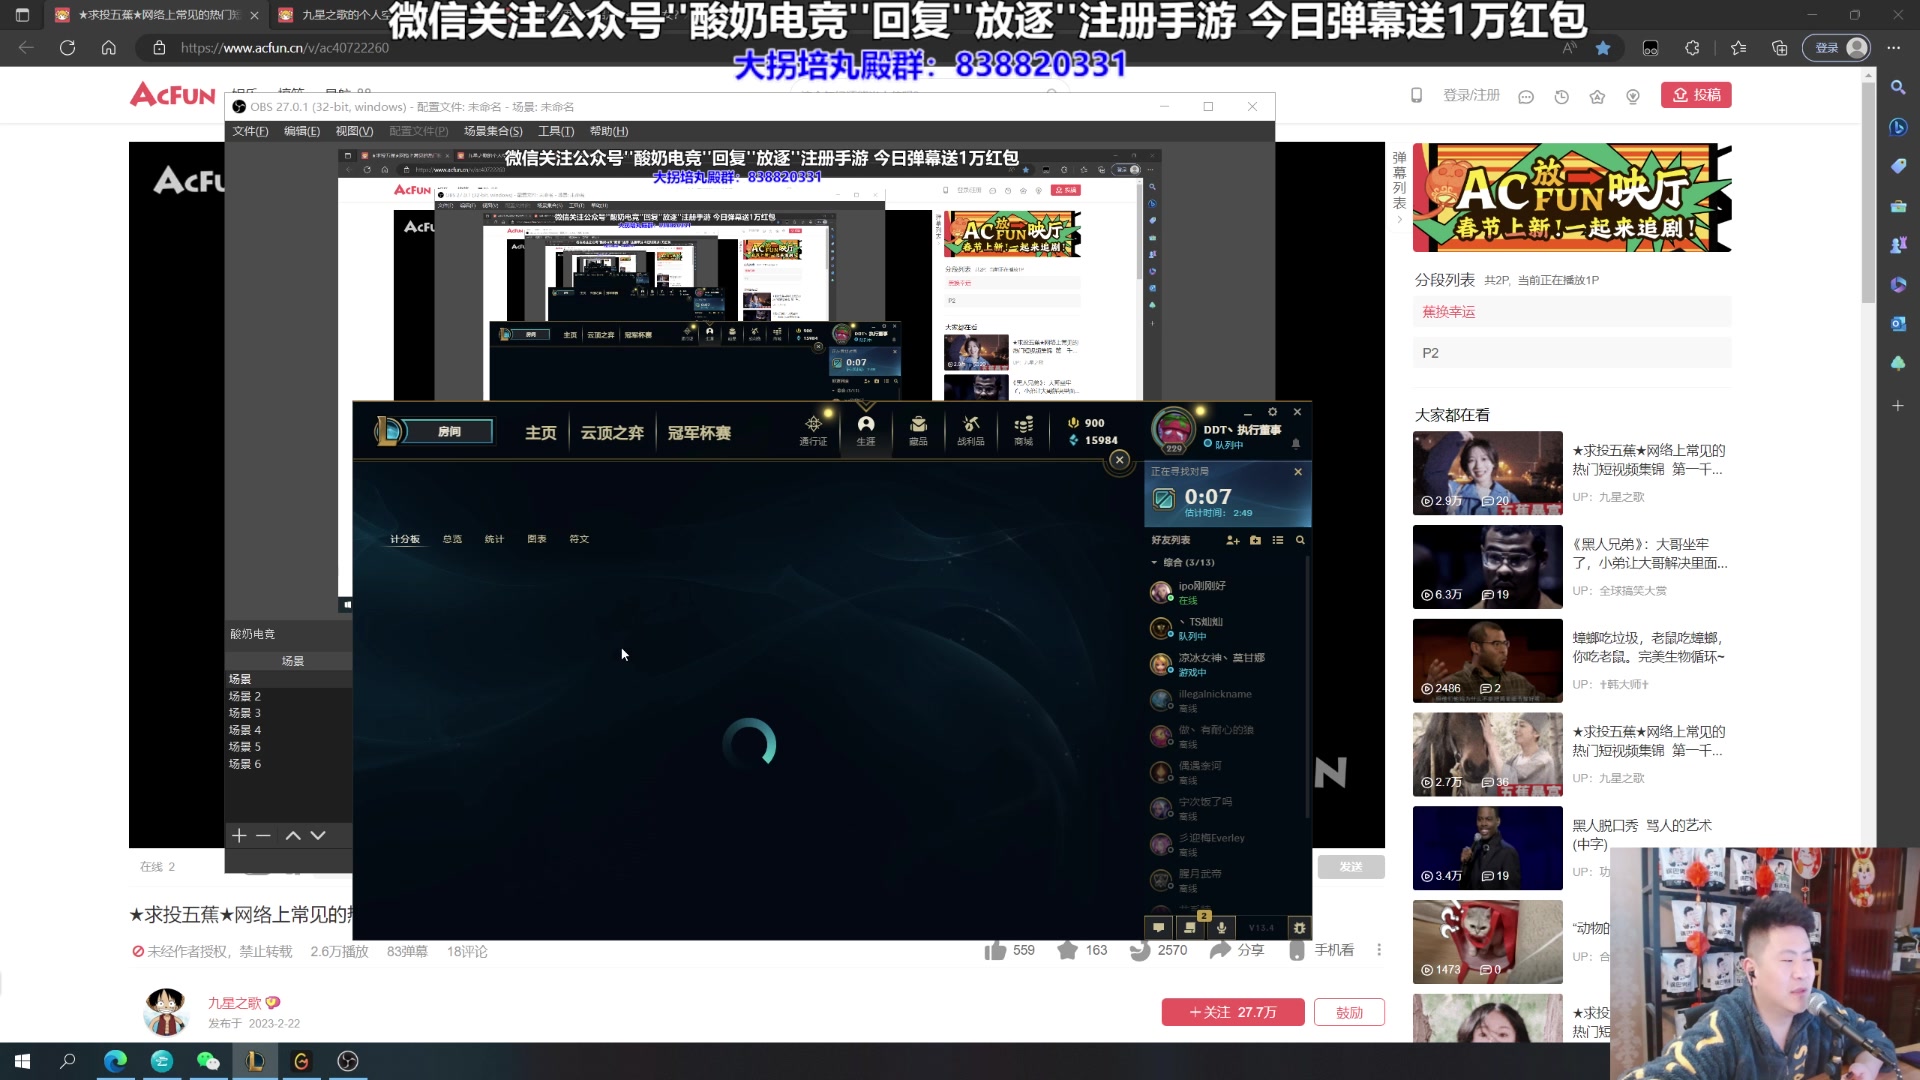Open the 生涯 profile icon in League client
The width and height of the screenshot is (1920, 1080).
[866, 430]
